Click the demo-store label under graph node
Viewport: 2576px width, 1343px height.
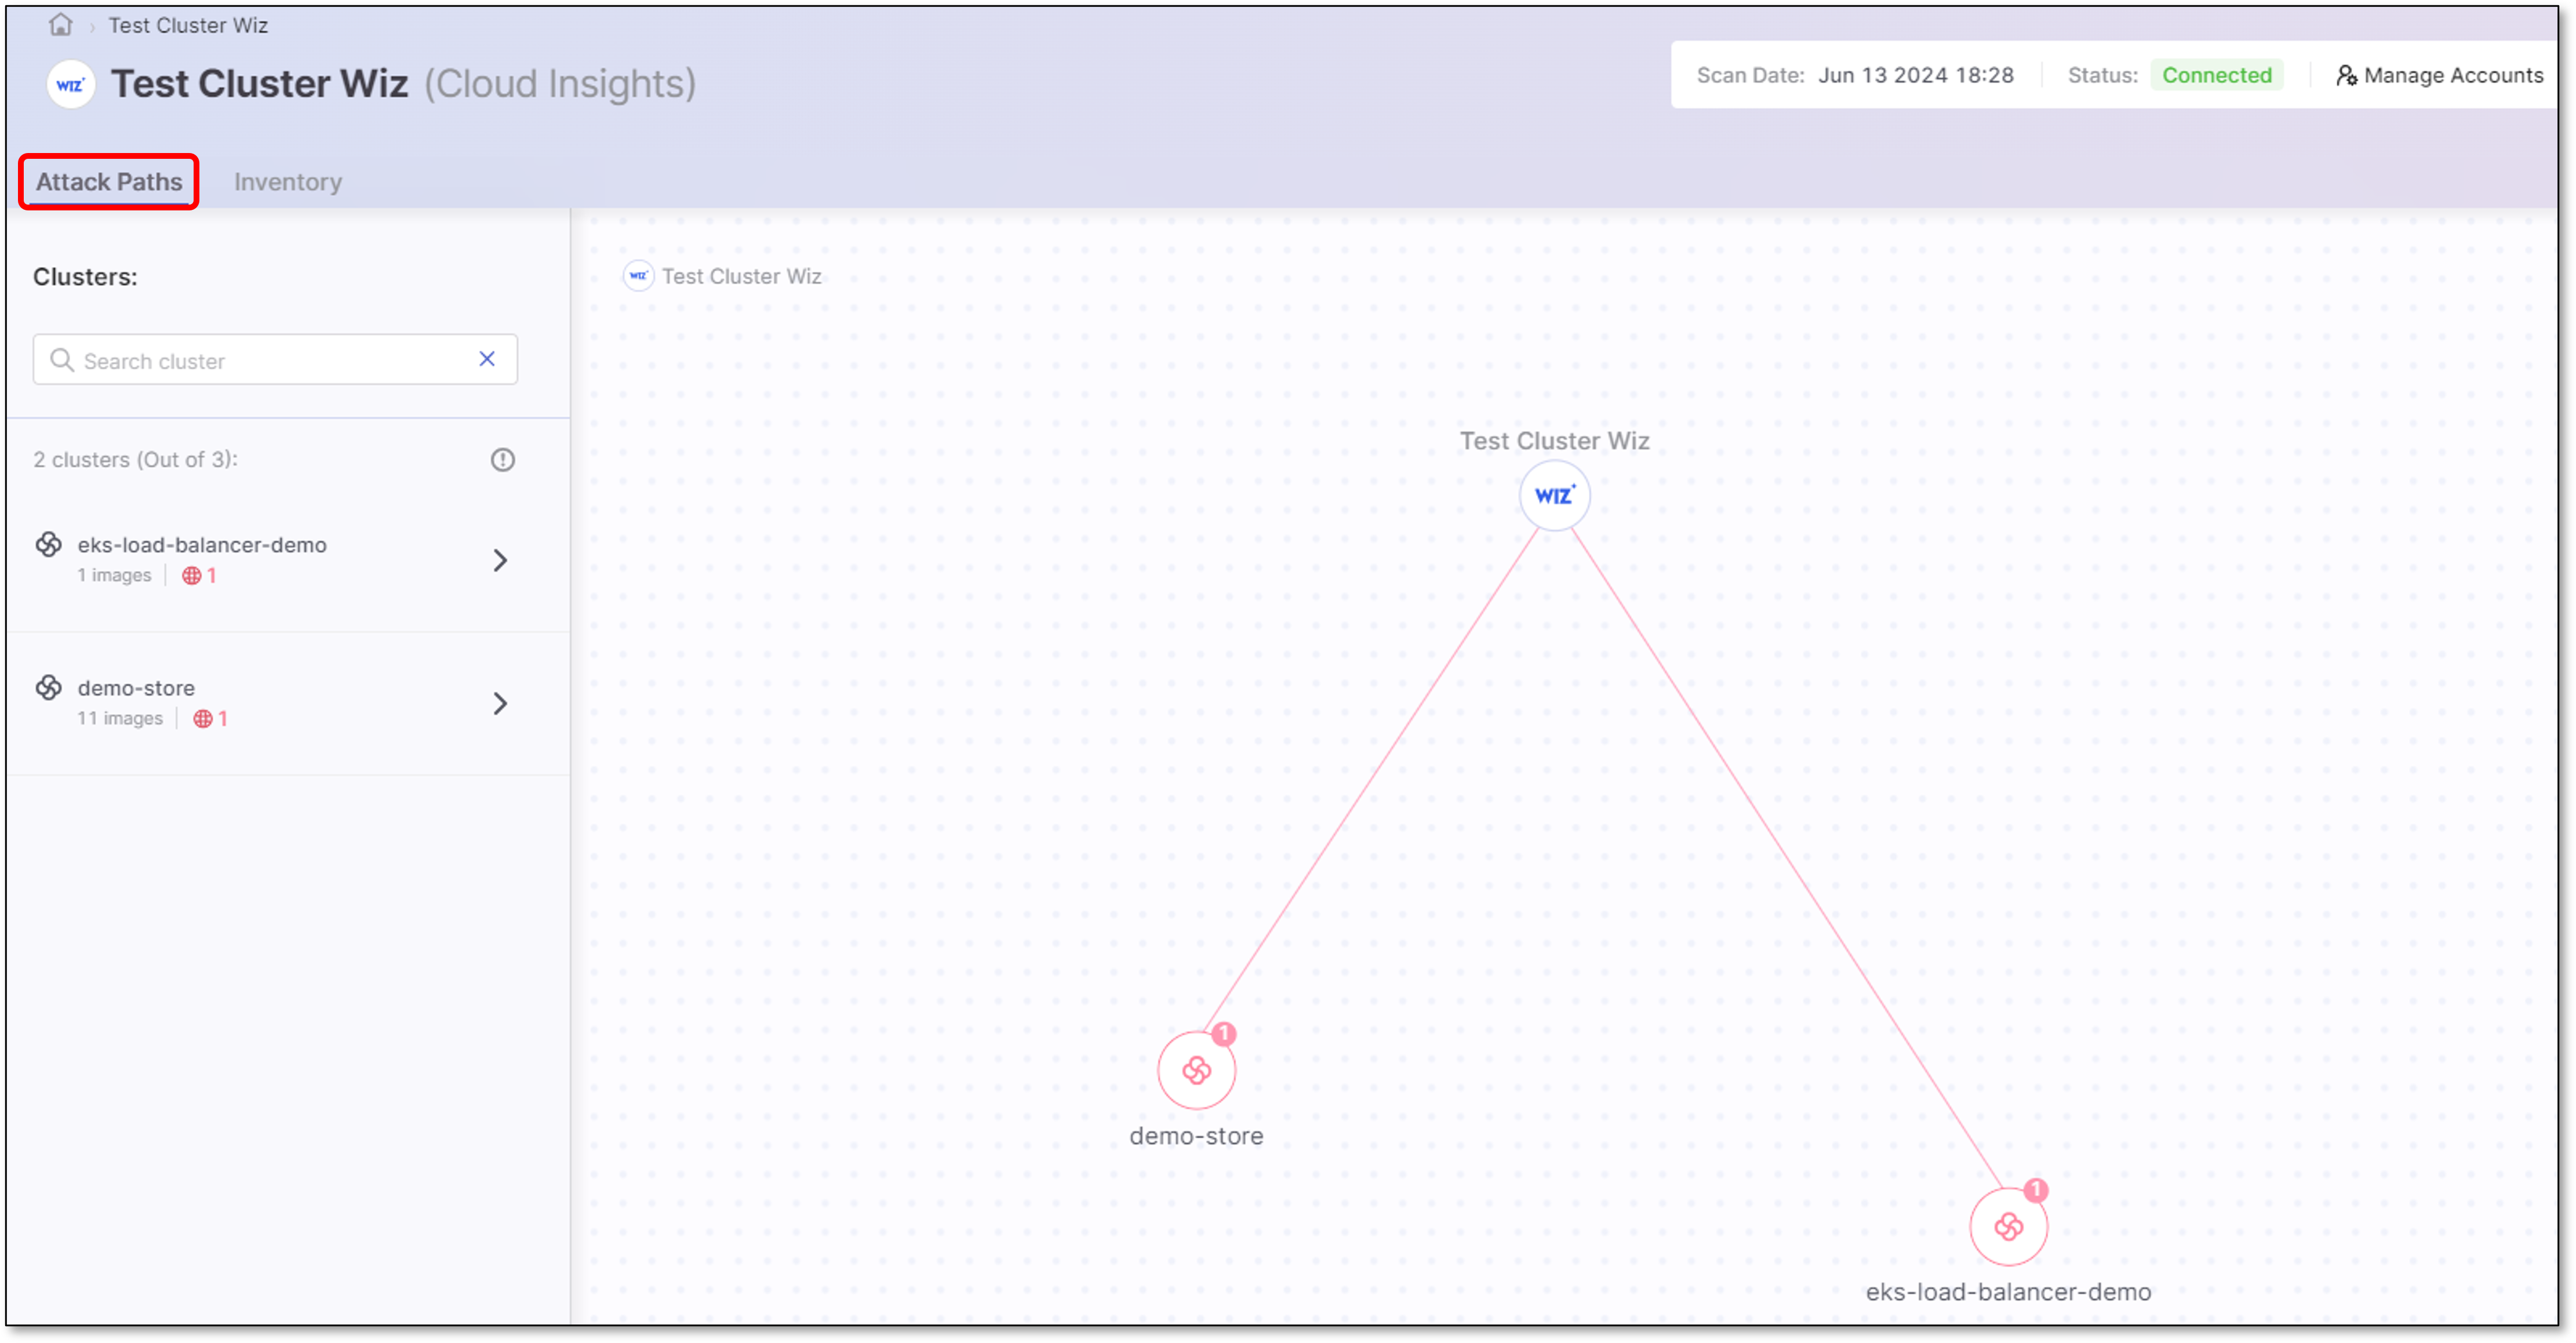pos(1196,1137)
